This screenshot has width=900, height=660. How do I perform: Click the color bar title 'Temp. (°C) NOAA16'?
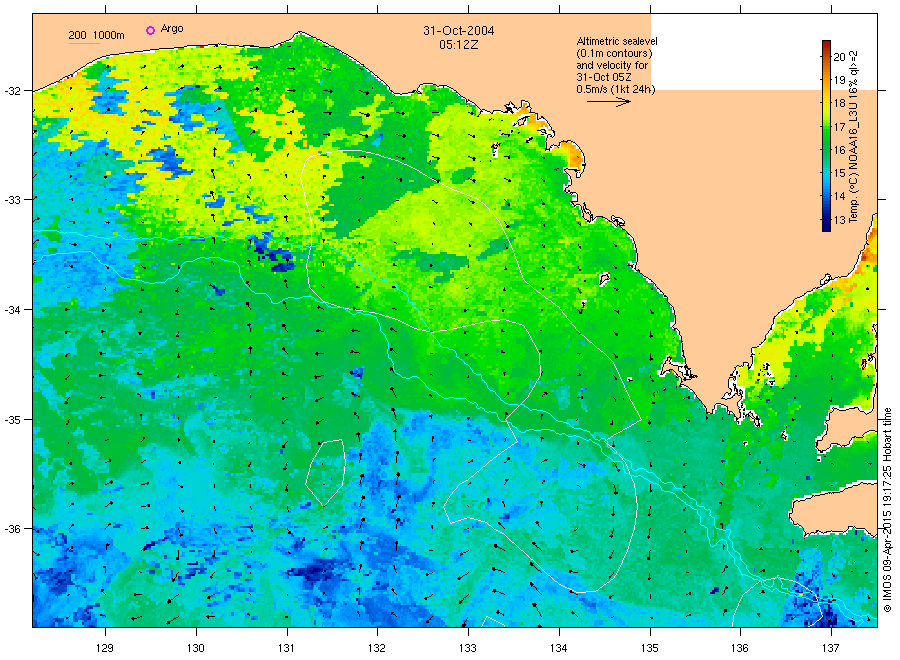(854, 137)
